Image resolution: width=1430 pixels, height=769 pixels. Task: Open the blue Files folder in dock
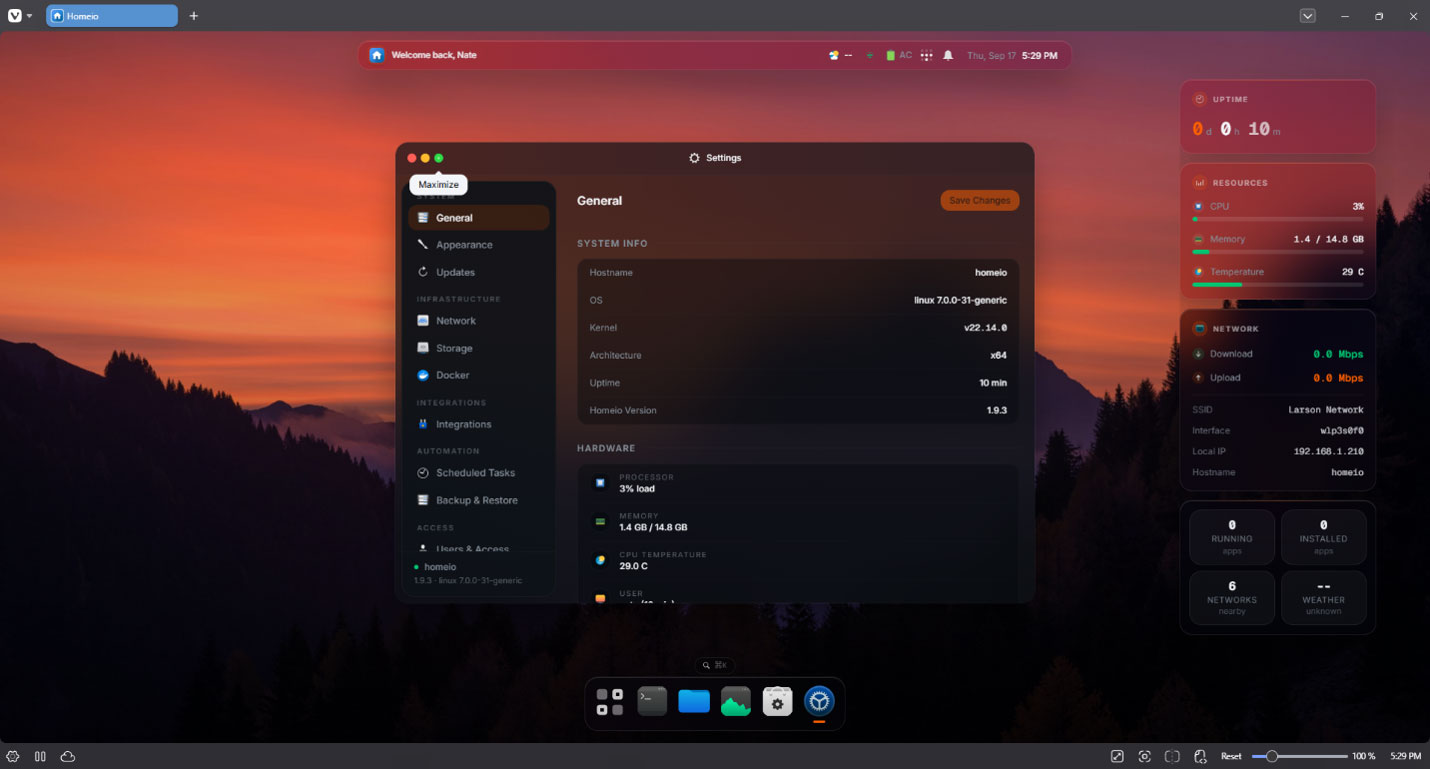694,701
